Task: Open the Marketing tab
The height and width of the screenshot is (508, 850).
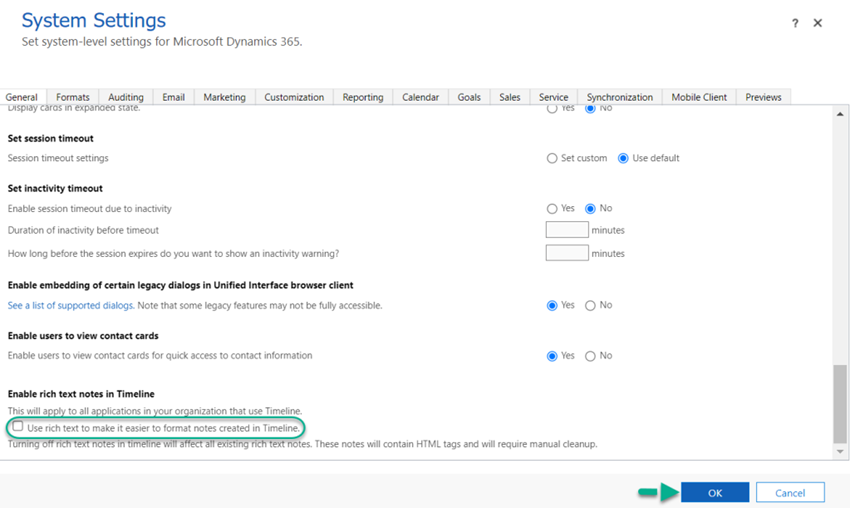Action: [224, 97]
